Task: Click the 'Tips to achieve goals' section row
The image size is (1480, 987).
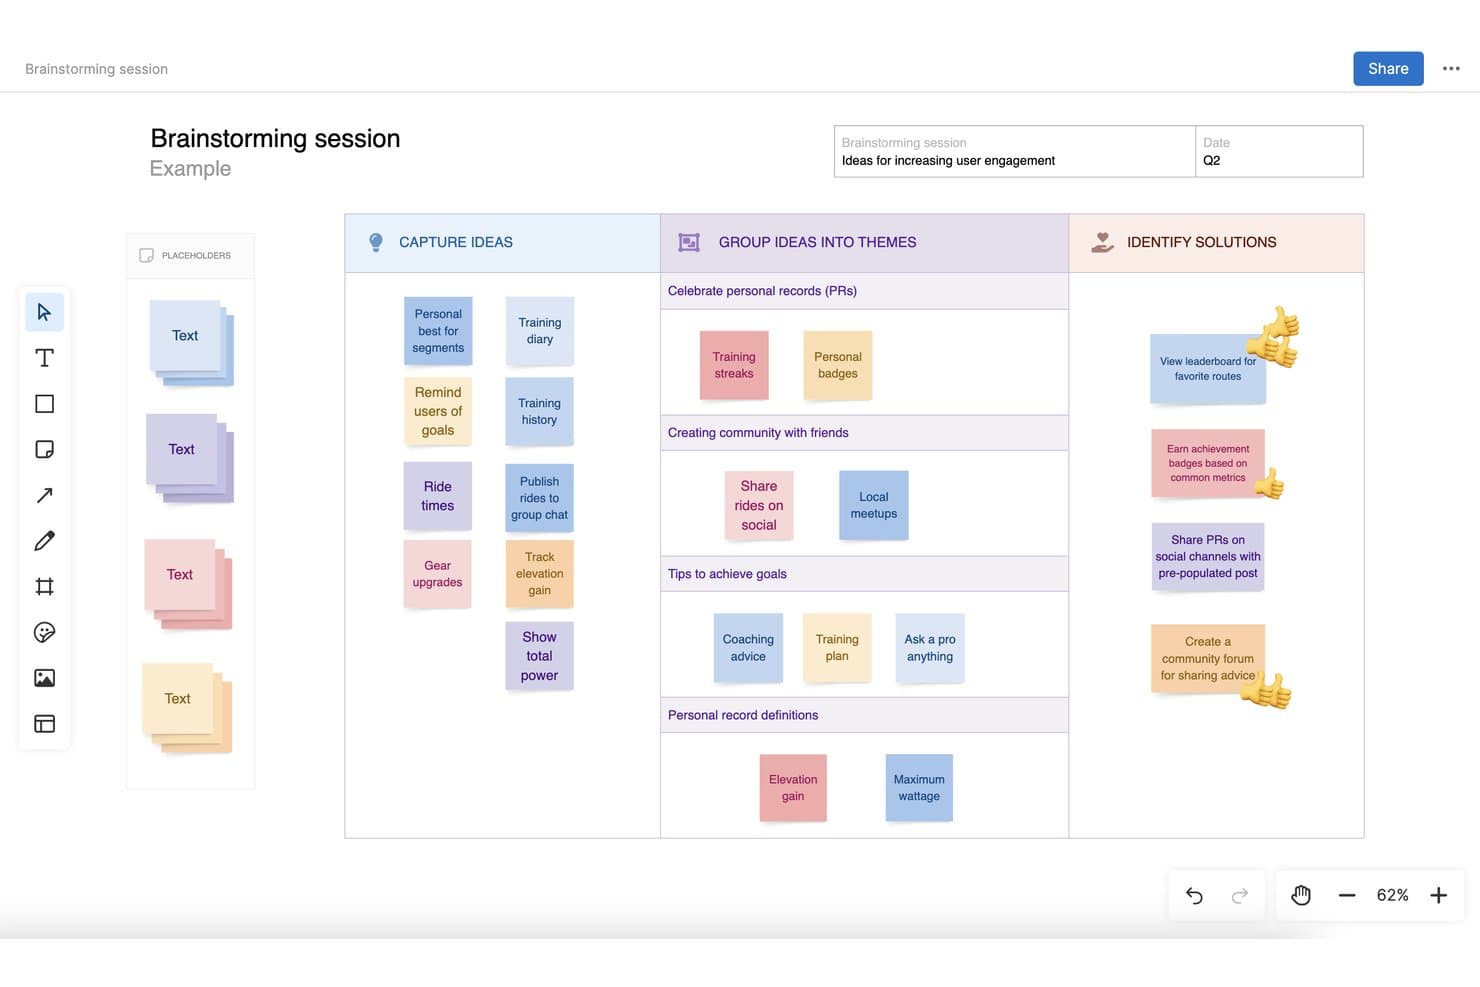Action: tap(864, 574)
